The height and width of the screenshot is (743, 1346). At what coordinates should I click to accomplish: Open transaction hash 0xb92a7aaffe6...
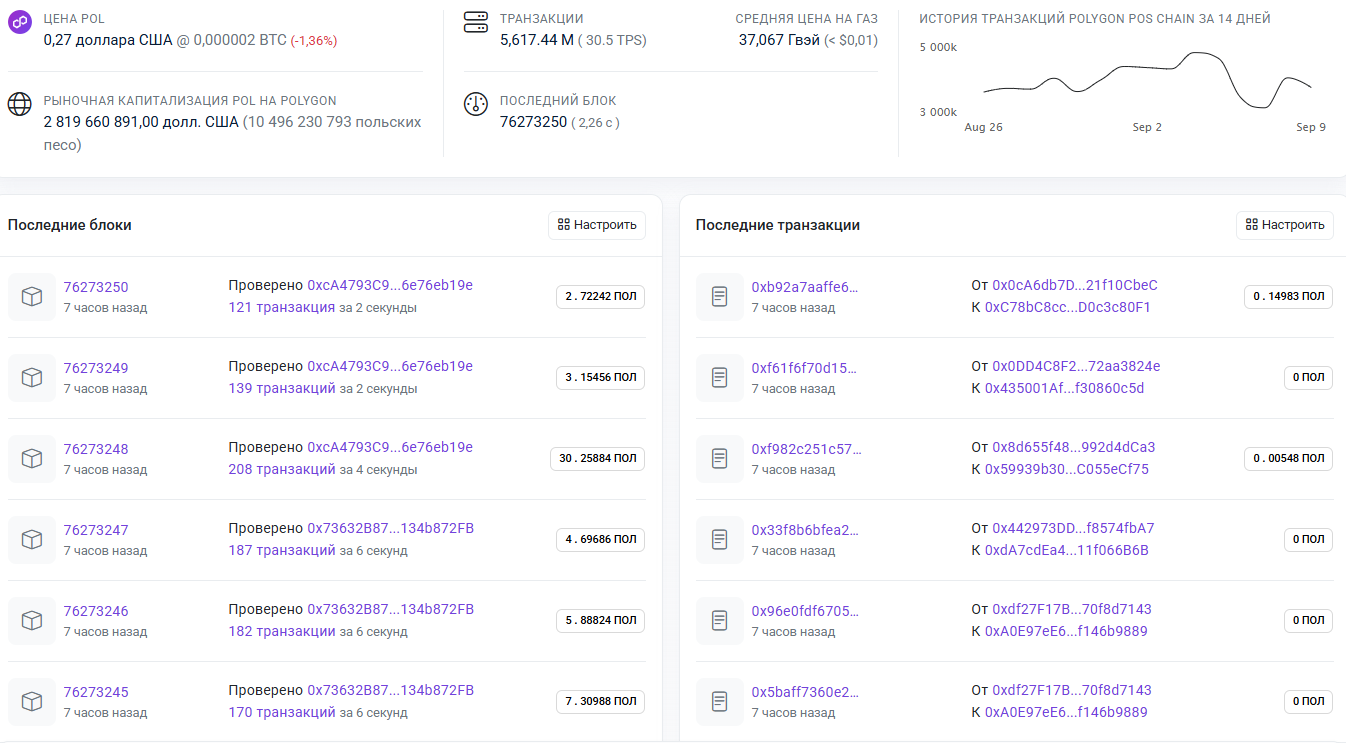point(805,287)
